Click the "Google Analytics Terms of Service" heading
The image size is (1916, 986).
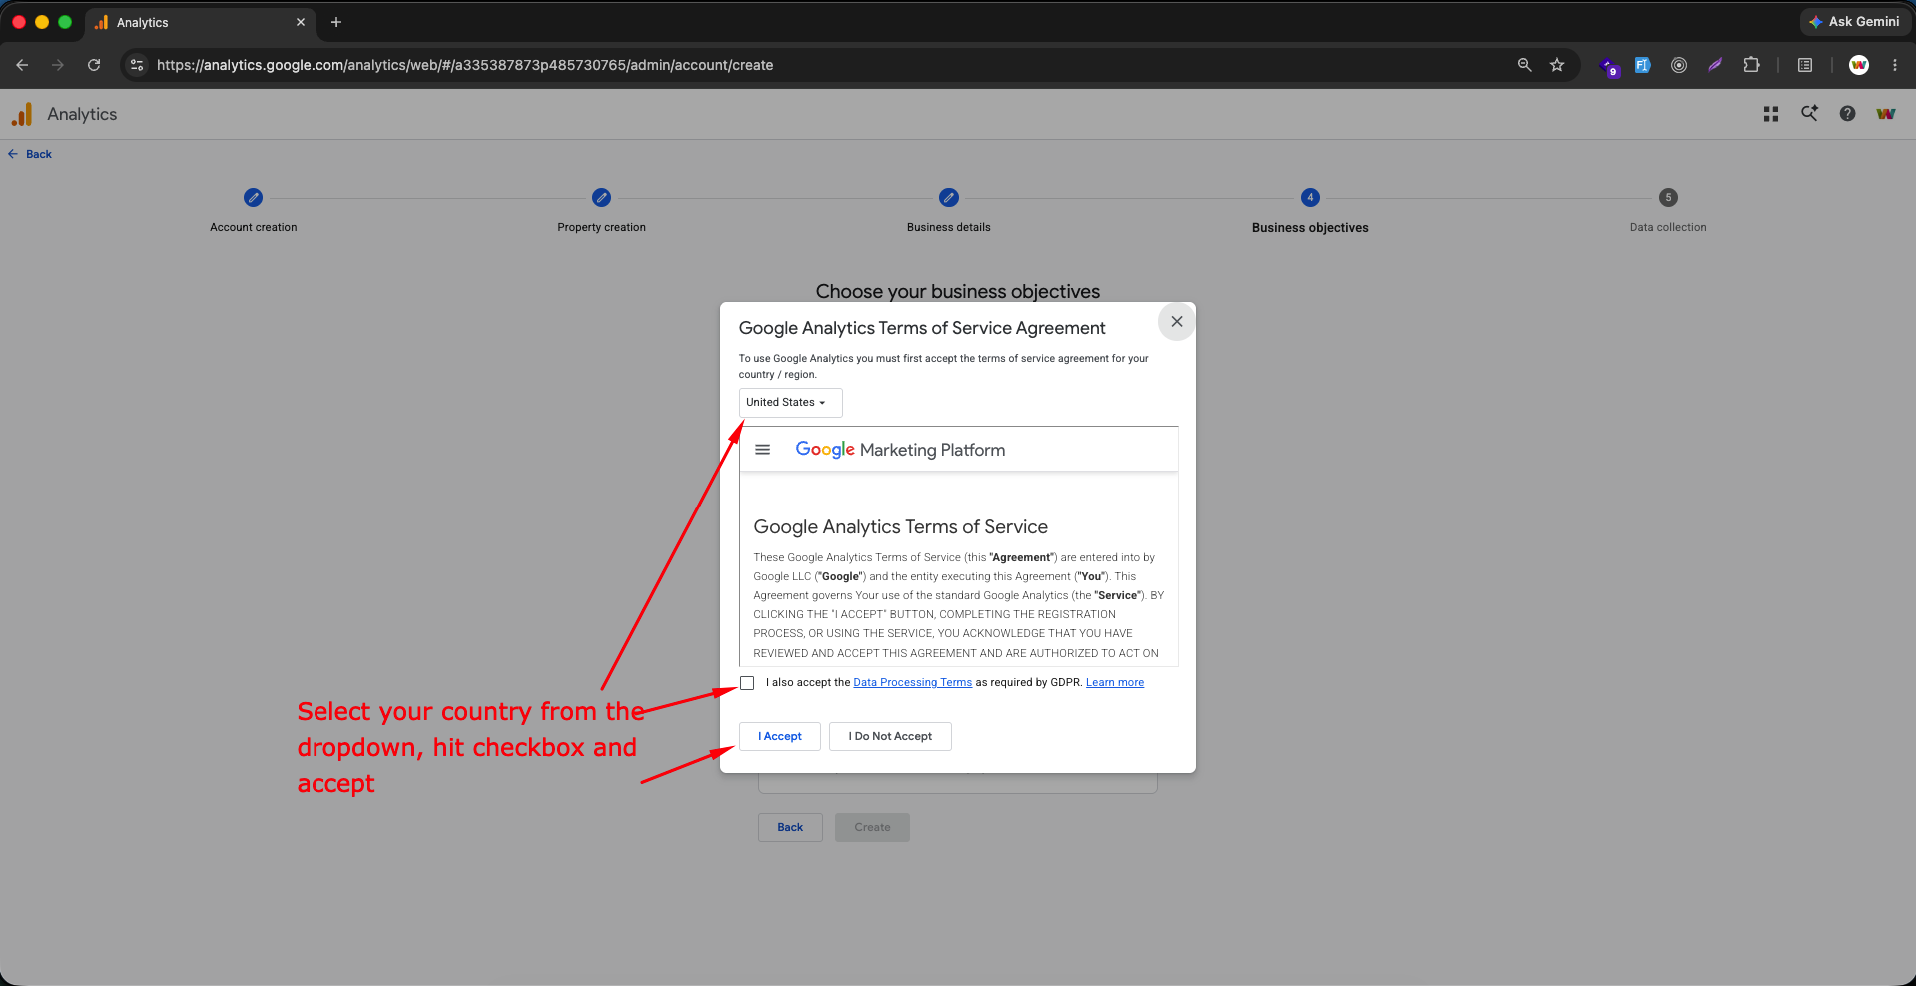[x=901, y=527]
